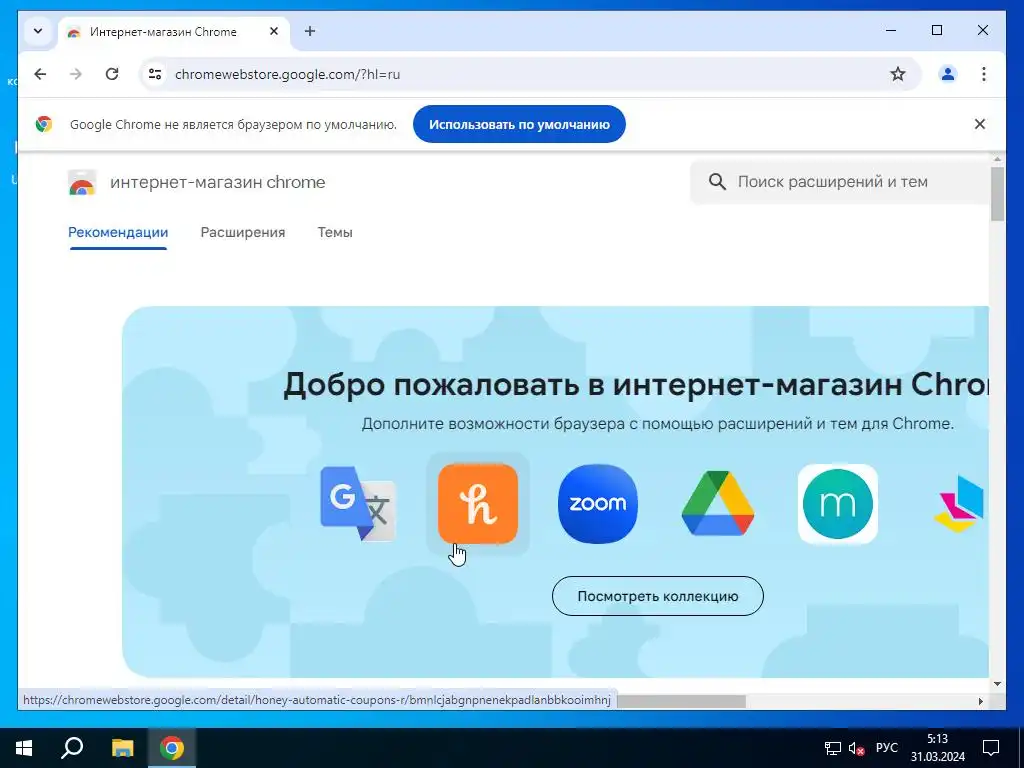
Task: Open the Honey extension icon
Action: coord(477,504)
